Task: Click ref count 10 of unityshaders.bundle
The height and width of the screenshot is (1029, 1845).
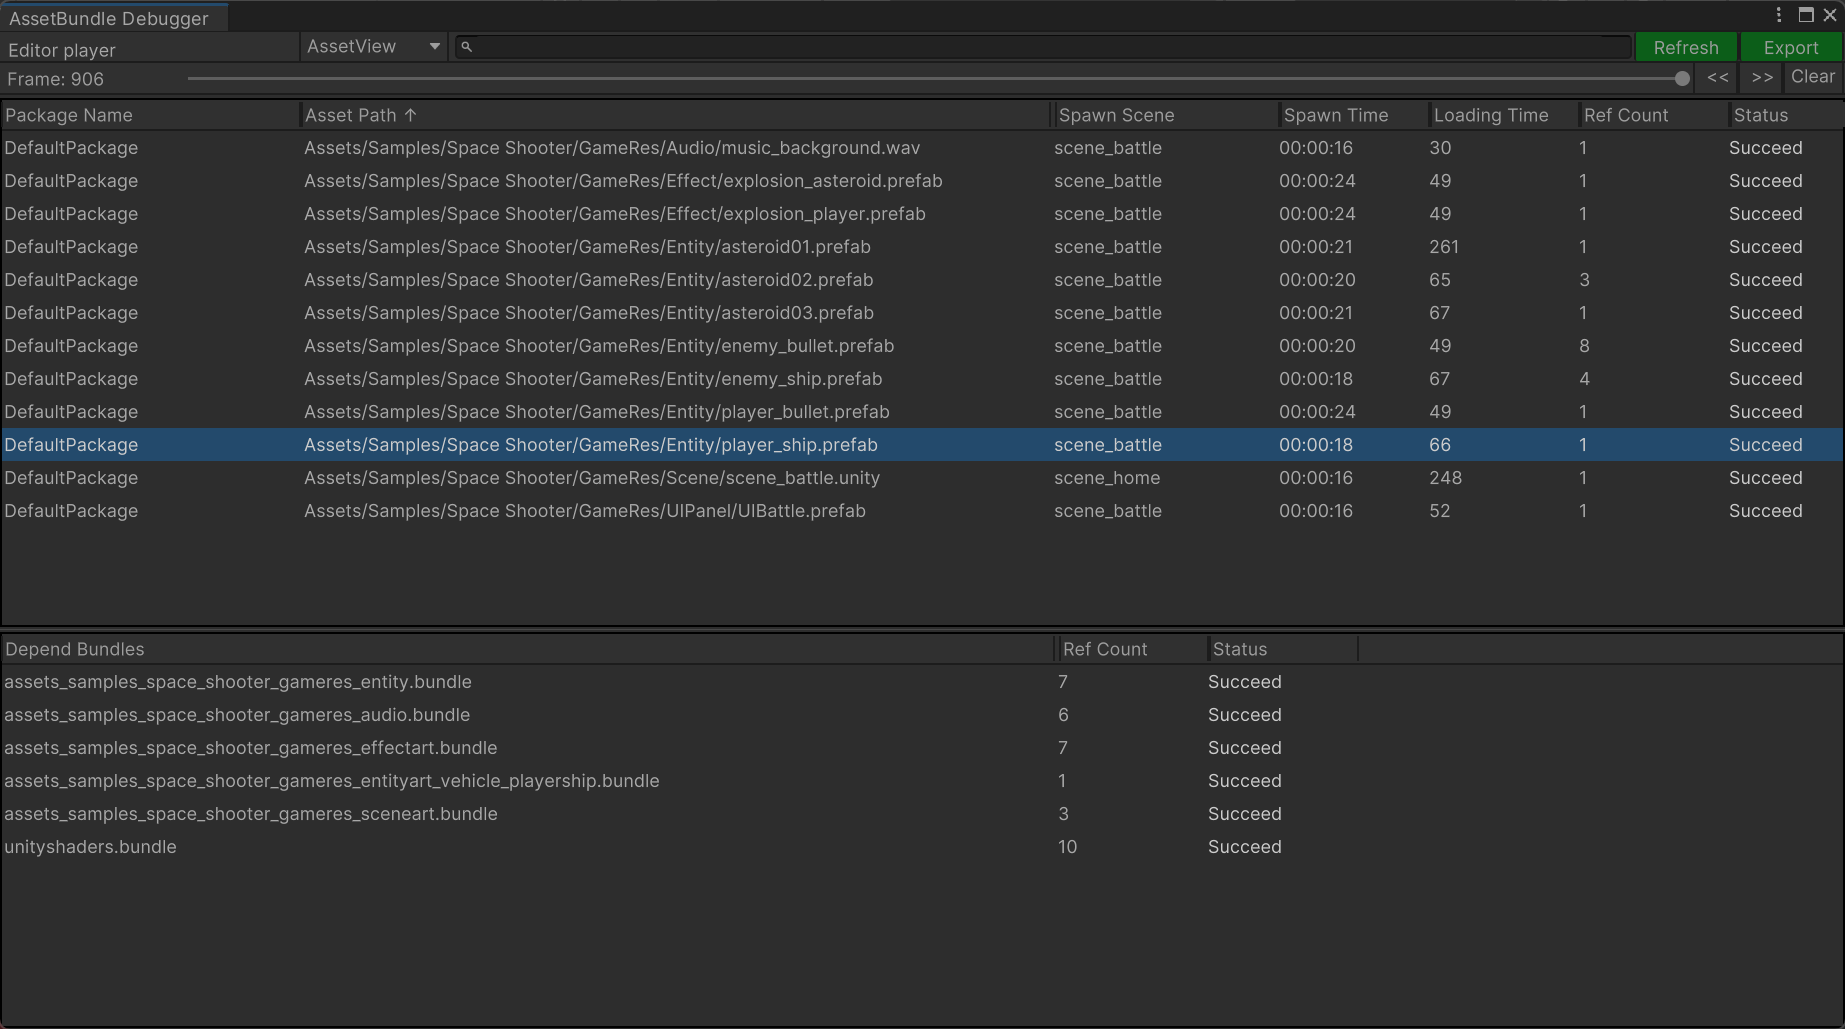Action: click(1067, 847)
